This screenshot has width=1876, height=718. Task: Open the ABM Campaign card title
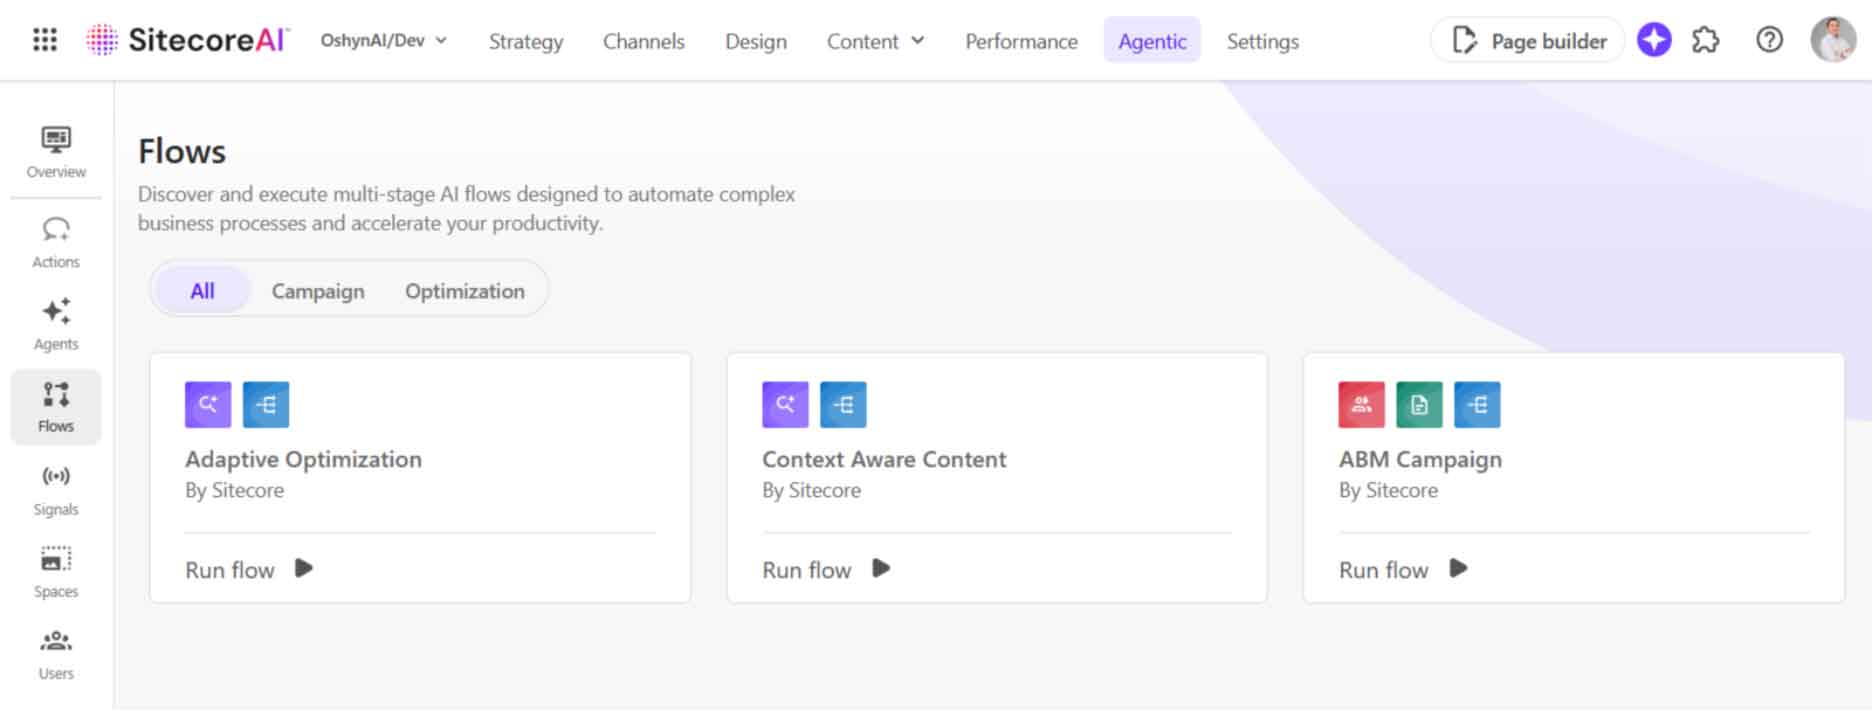pos(1420,460)
